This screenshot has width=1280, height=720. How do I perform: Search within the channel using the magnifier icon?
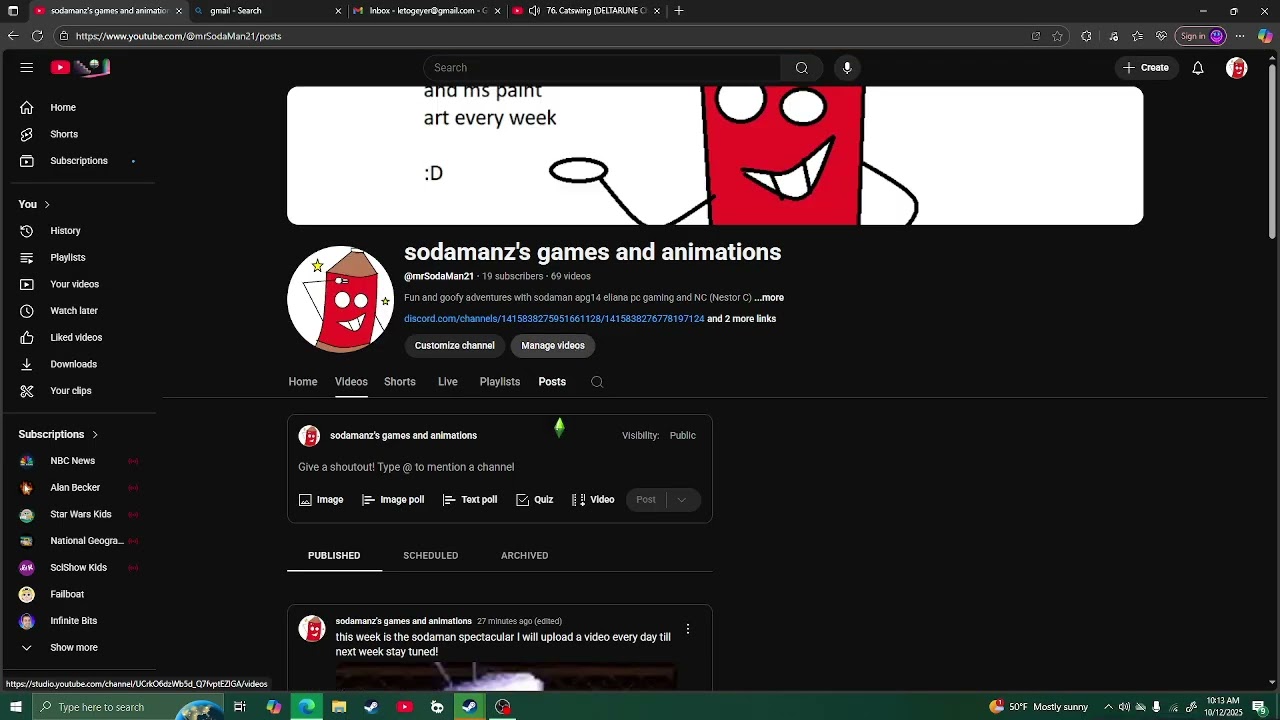click(597, 382)
